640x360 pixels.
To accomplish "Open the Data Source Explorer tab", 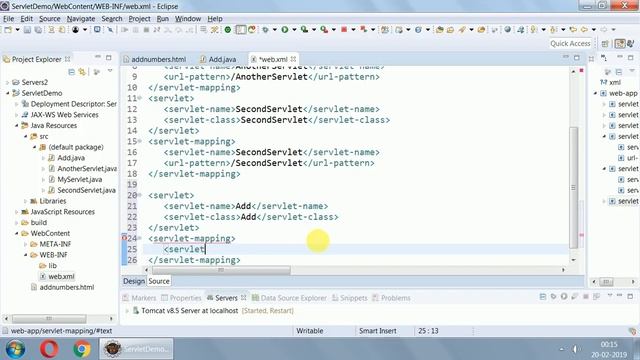I will (289, 298).
